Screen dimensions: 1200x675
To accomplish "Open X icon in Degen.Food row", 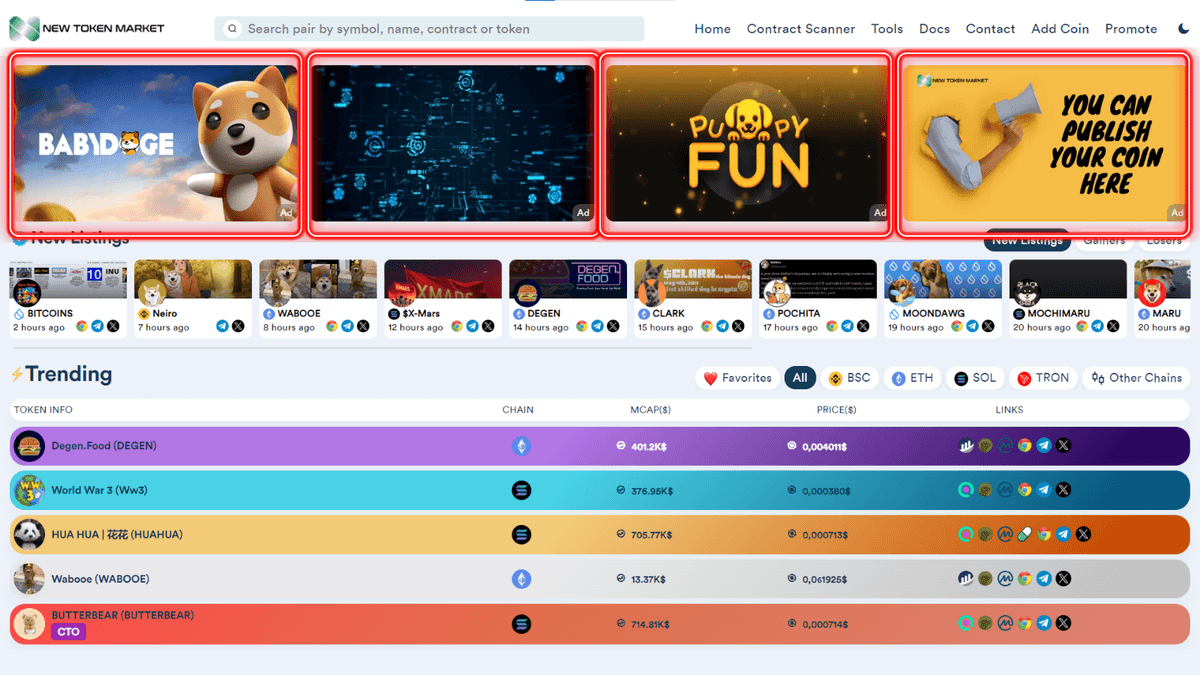I will coord(1063,446).
